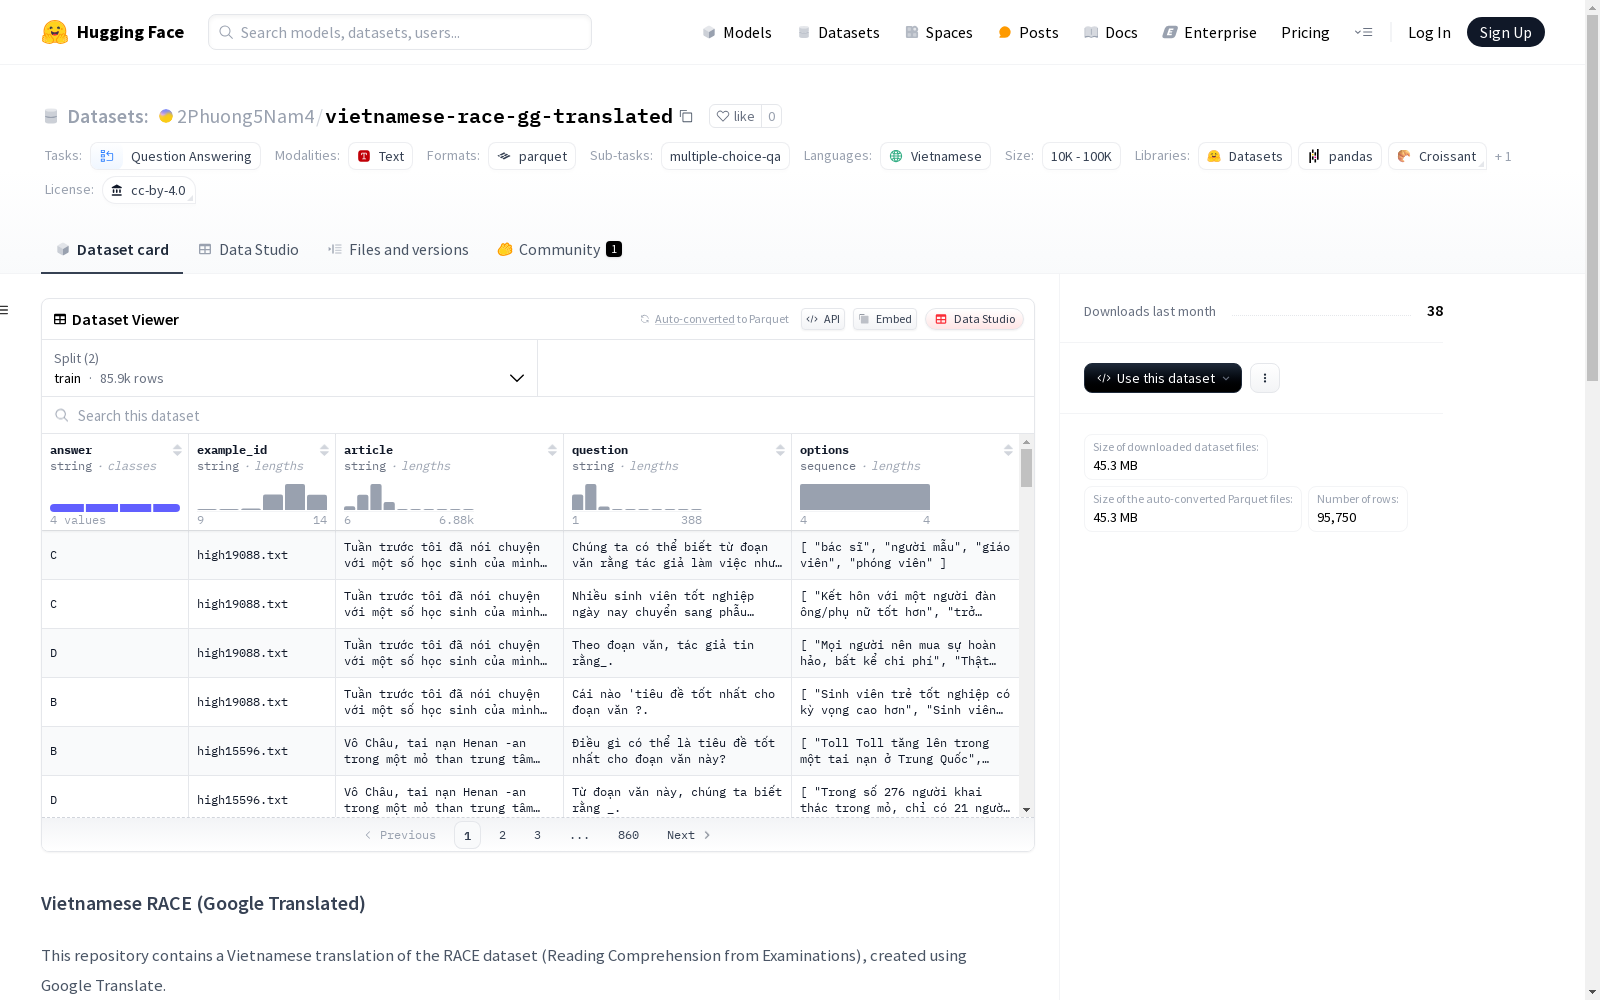The width and height of the screenshot is (1600, 1000).
Task: Jump to page 860 of the table
Action: [x=628, y=835]
